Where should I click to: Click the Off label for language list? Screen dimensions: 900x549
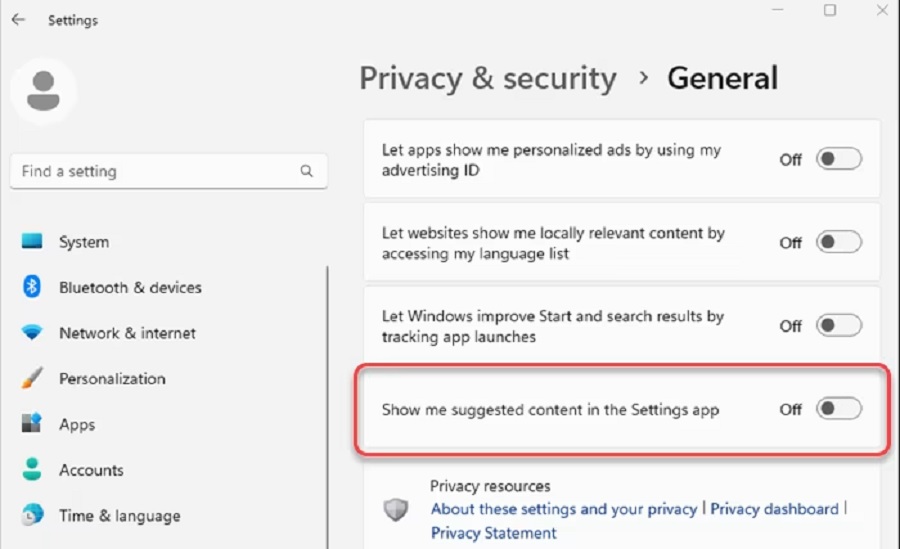tap(790, 243)
